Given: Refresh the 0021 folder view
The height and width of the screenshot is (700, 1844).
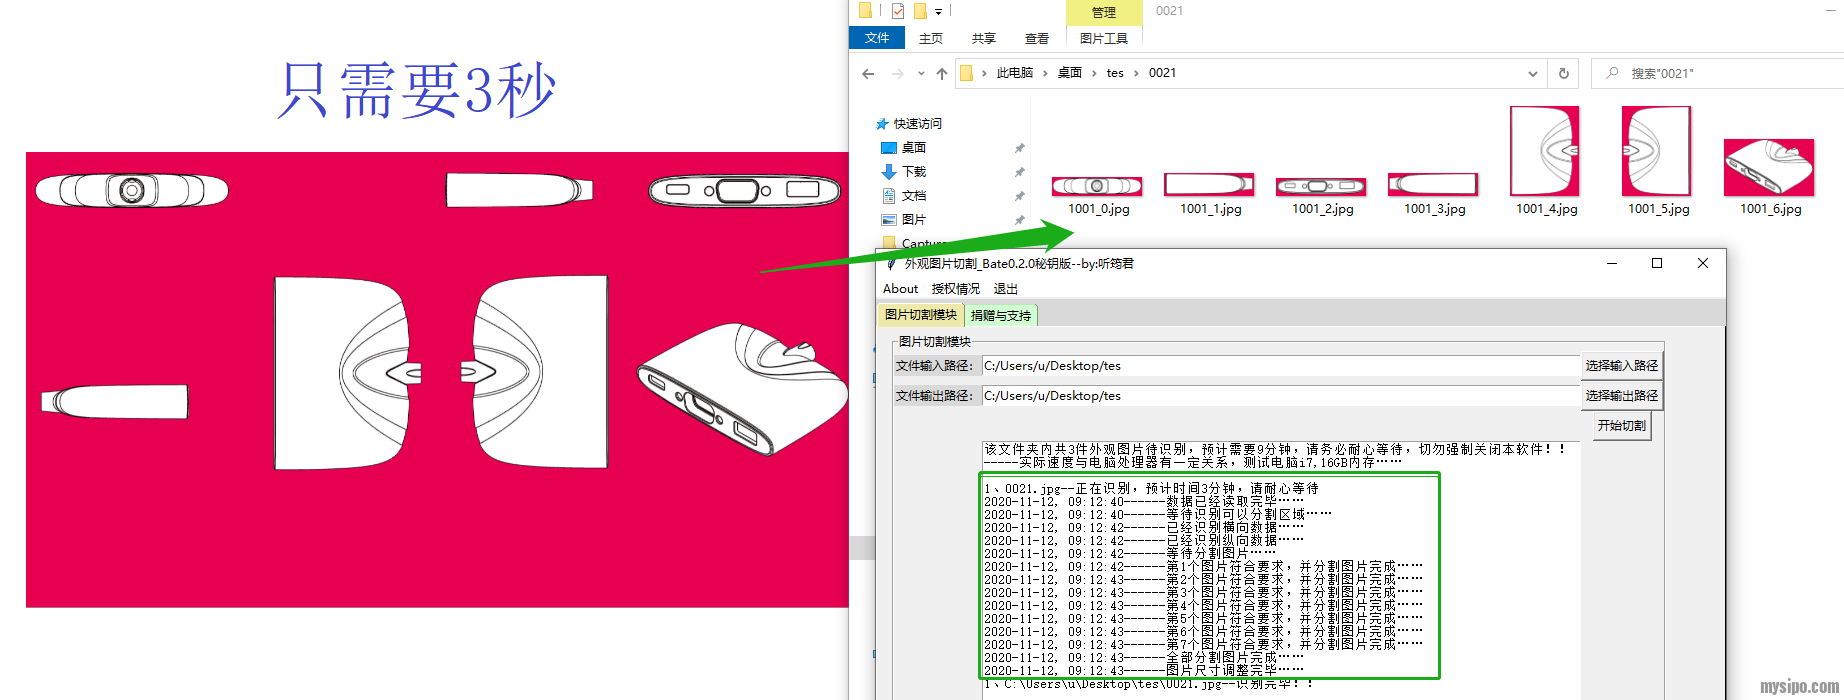Looking at the screenshot, I should pos(1564,73).
